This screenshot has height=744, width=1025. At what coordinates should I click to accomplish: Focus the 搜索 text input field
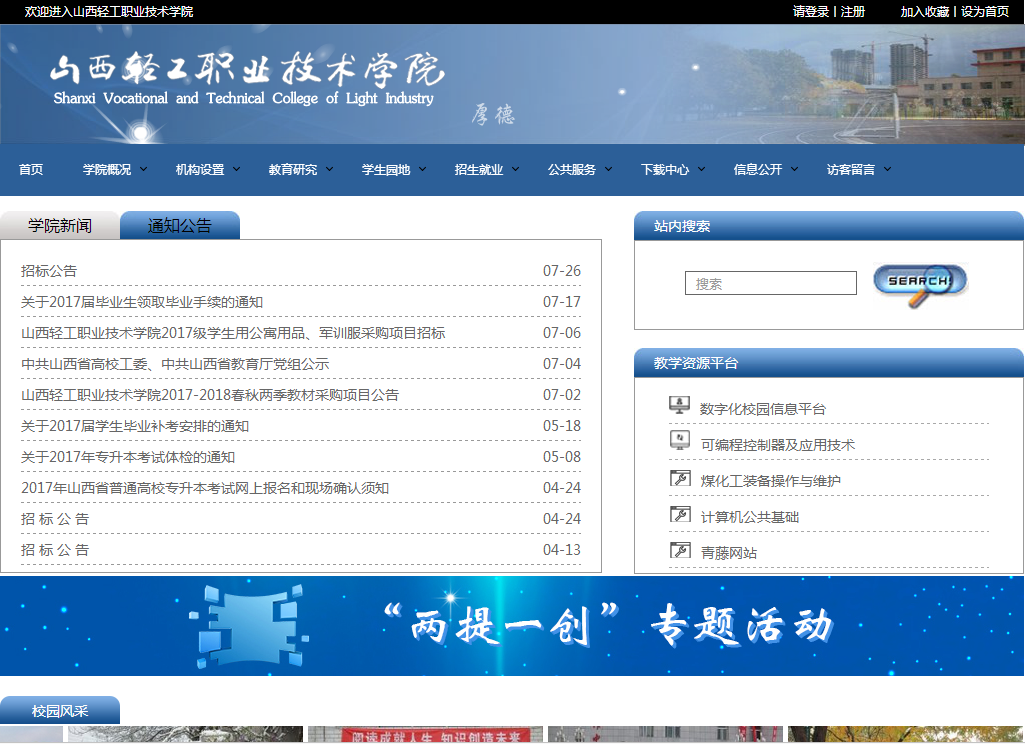770,284
